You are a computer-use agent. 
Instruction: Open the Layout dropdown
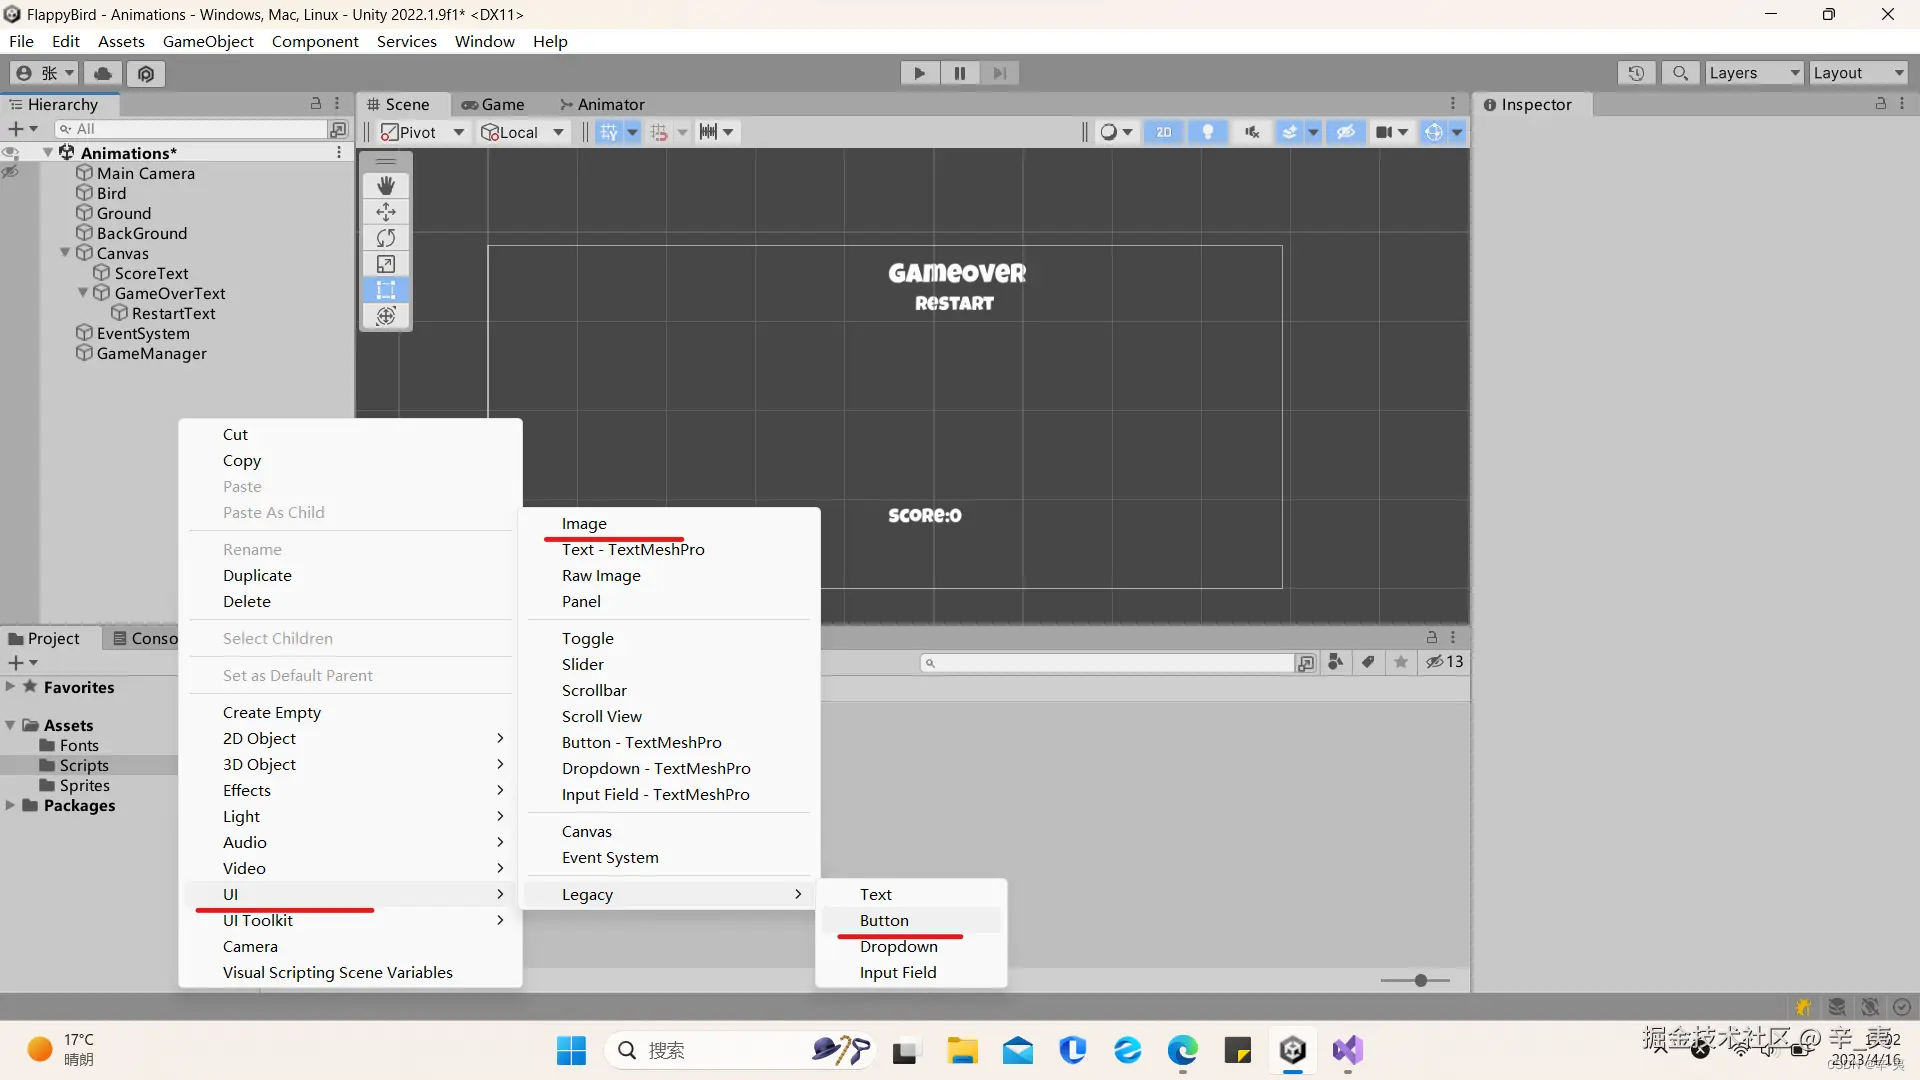click(x=1858, y=73)
